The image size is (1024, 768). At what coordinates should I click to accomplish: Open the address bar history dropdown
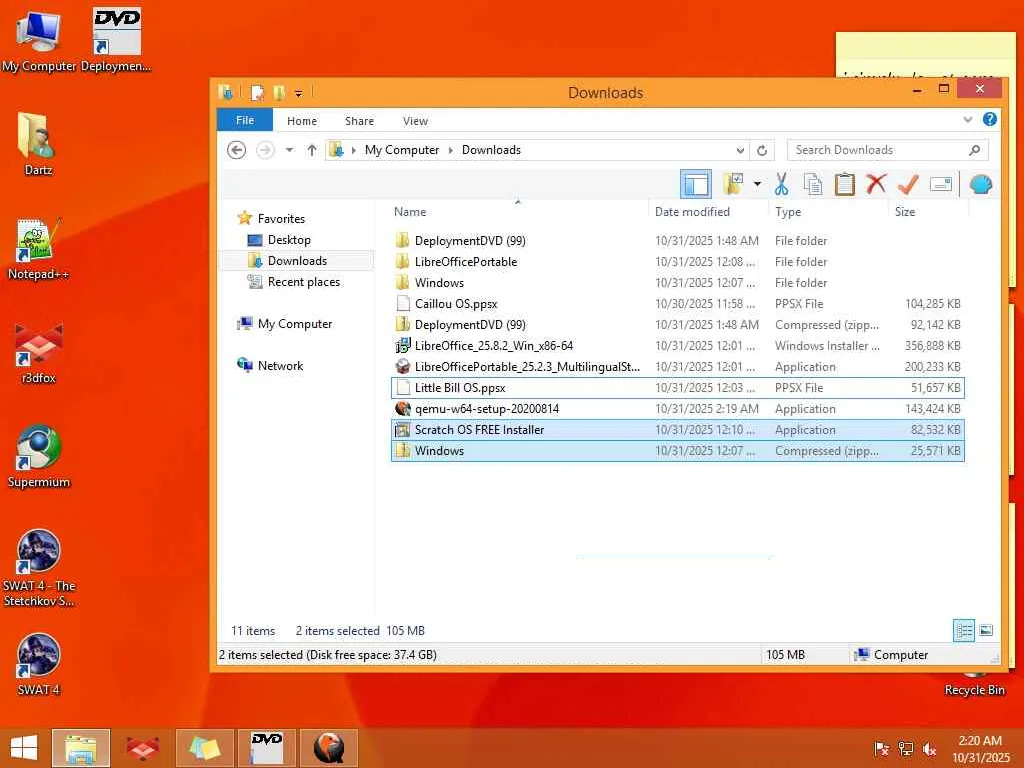click(x=740, y=150)
